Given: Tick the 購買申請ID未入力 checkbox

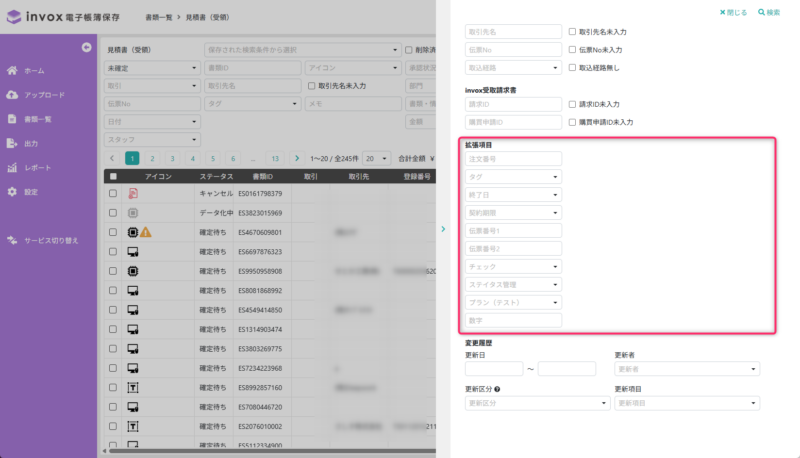Looking at the screenshot, I should tap(571, 122).
